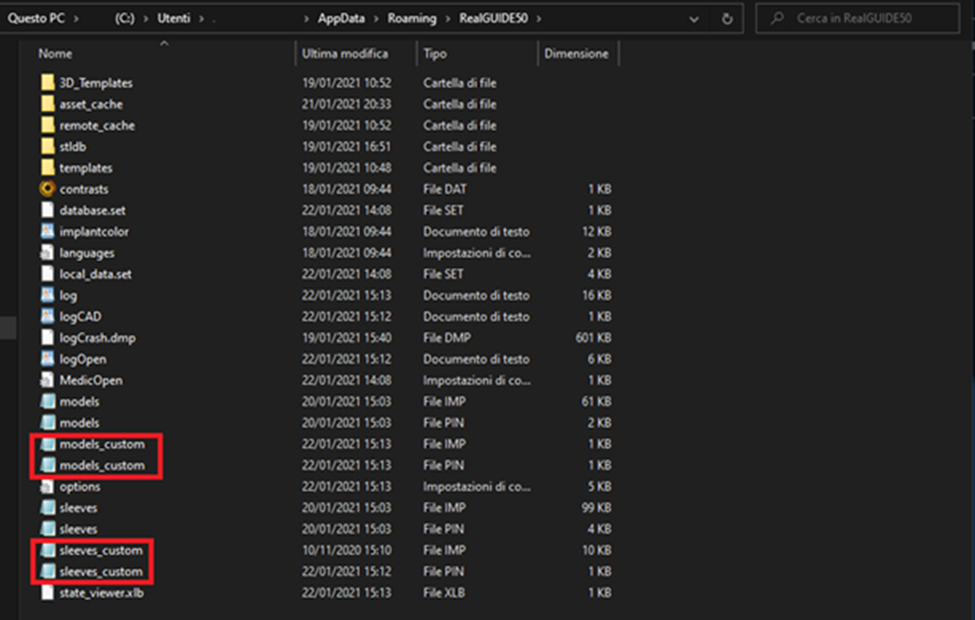Sort files by the Nome column header
This screenshot has height=620, width=975.
[56, 53]
